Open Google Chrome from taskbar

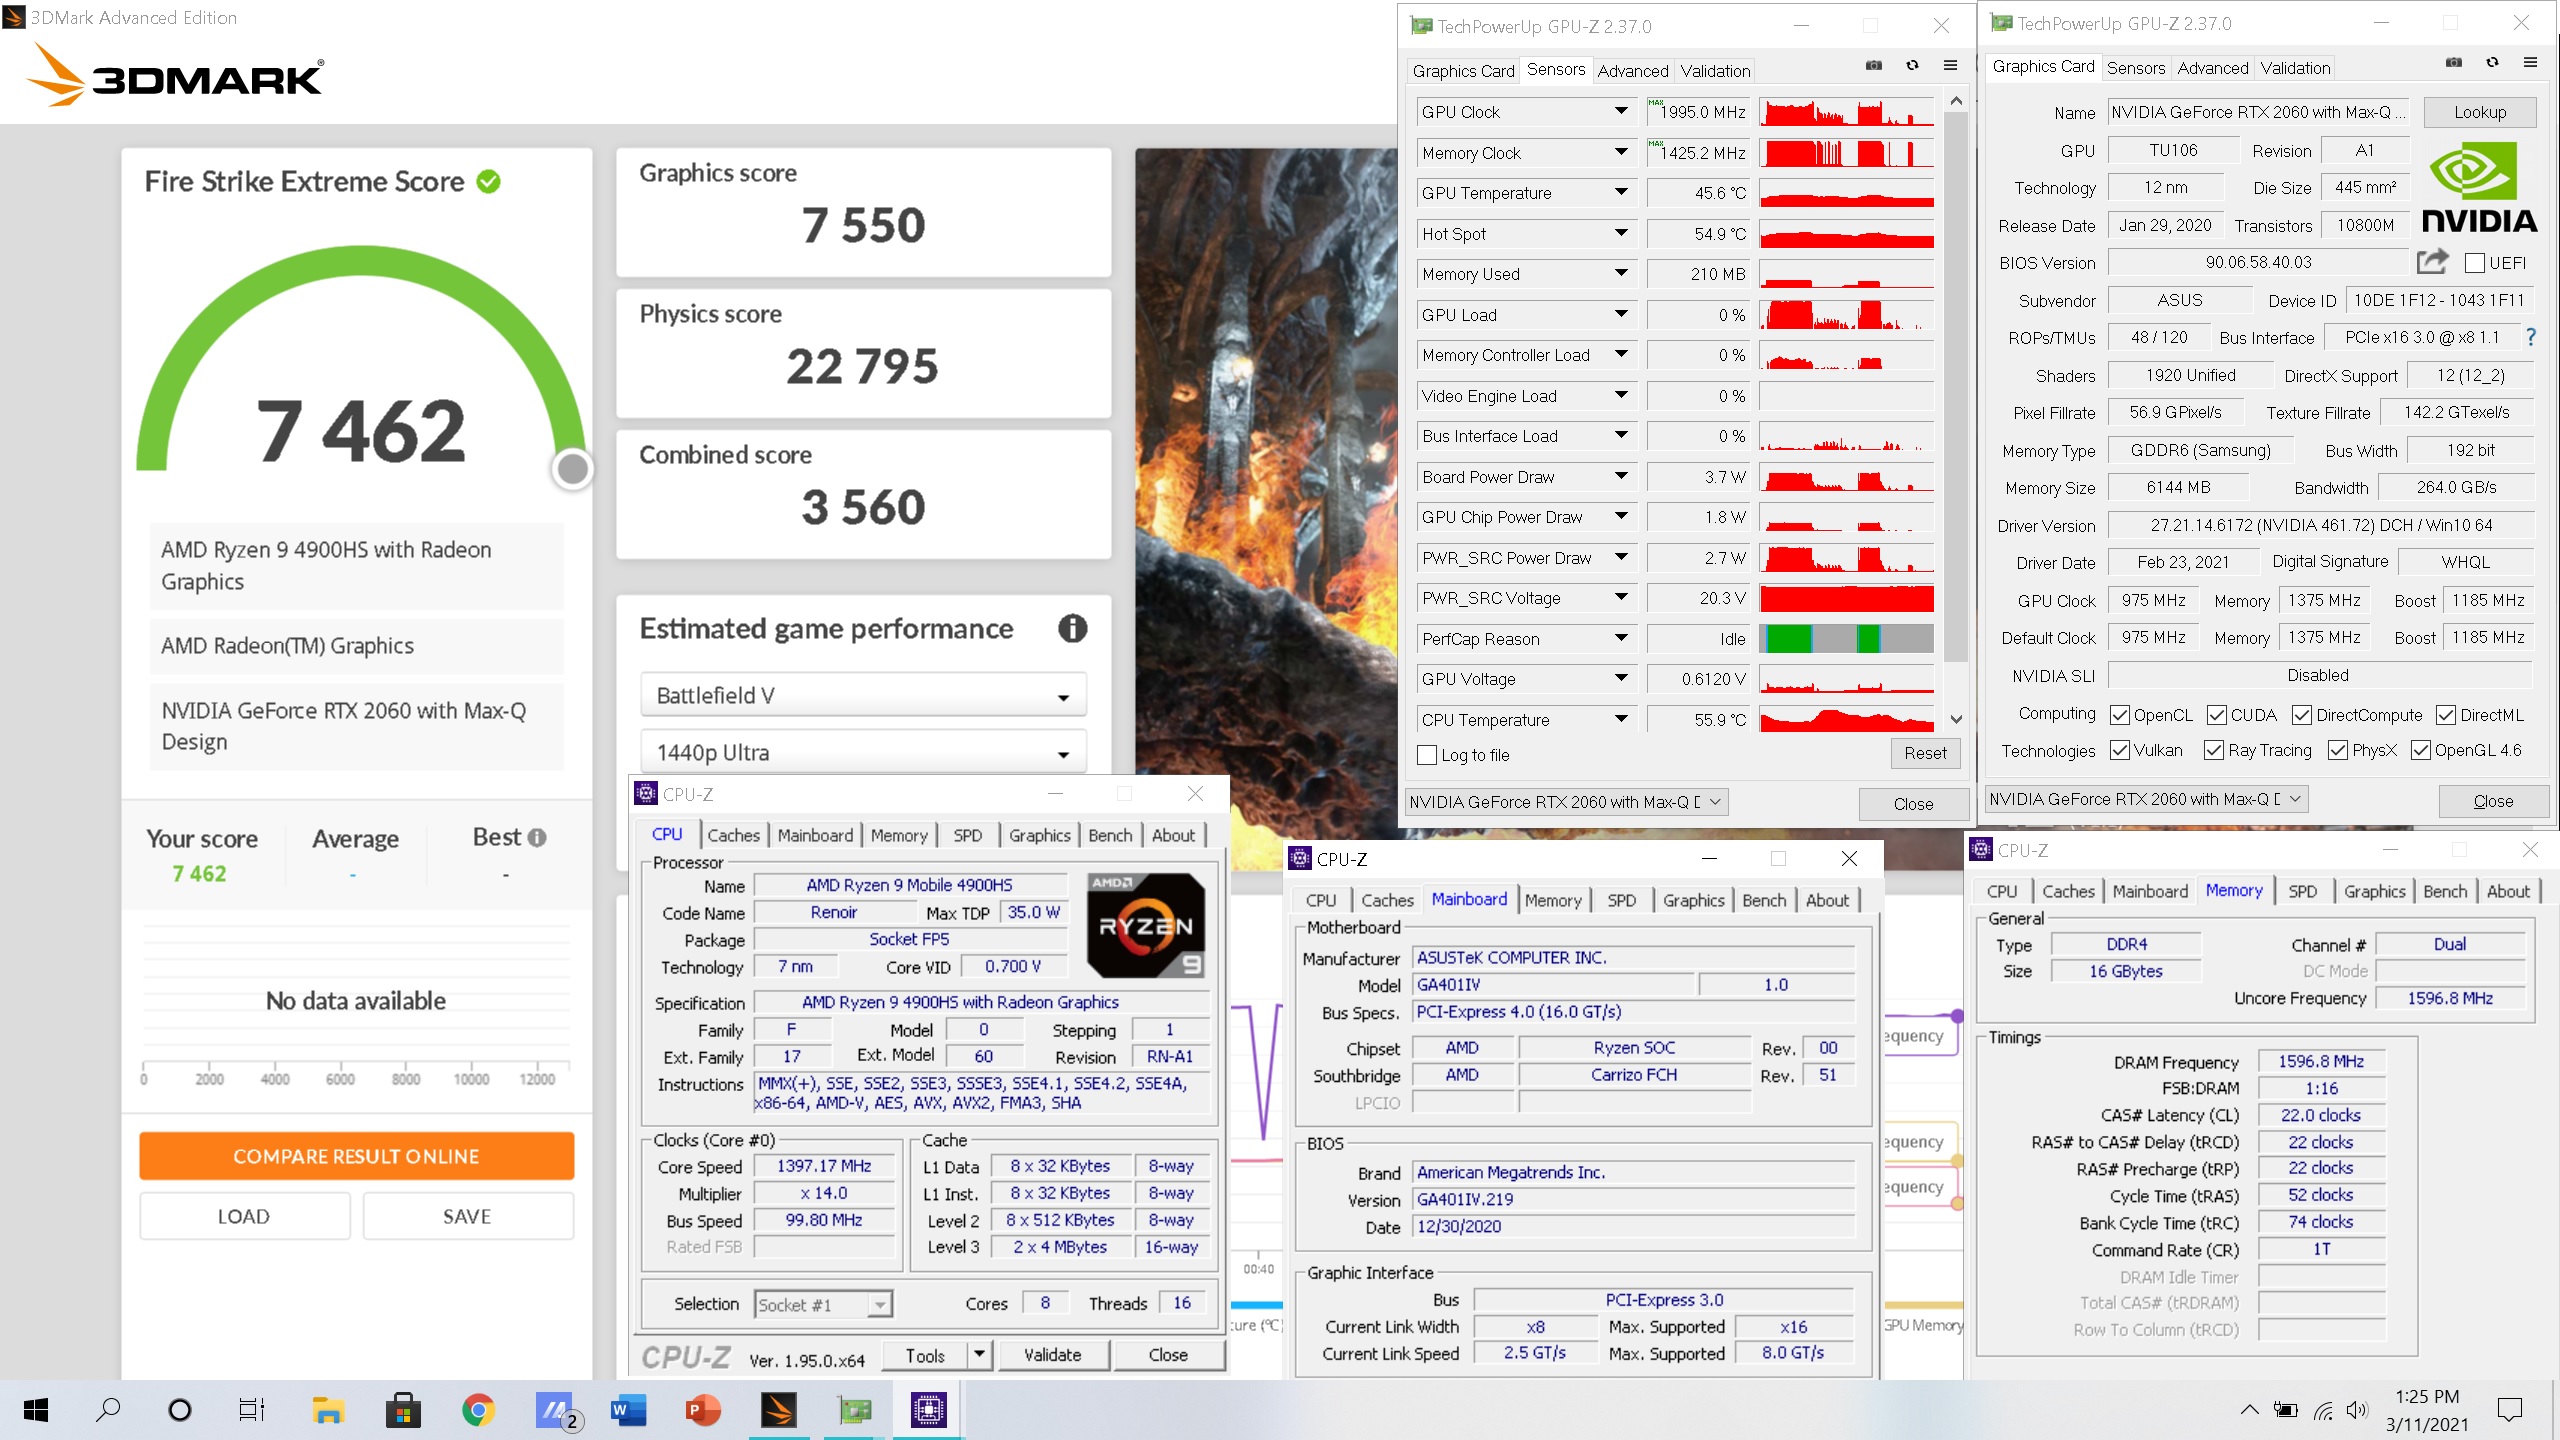[478, 1410]
